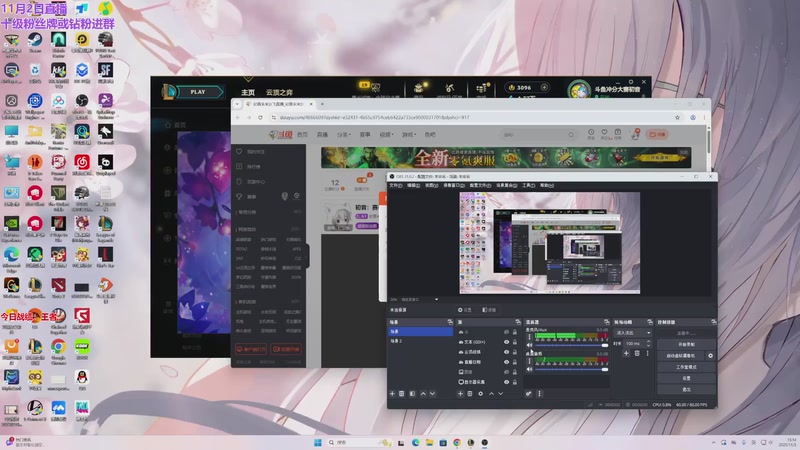Show the hidden fifth source in OBS

(x=506, y=372)
